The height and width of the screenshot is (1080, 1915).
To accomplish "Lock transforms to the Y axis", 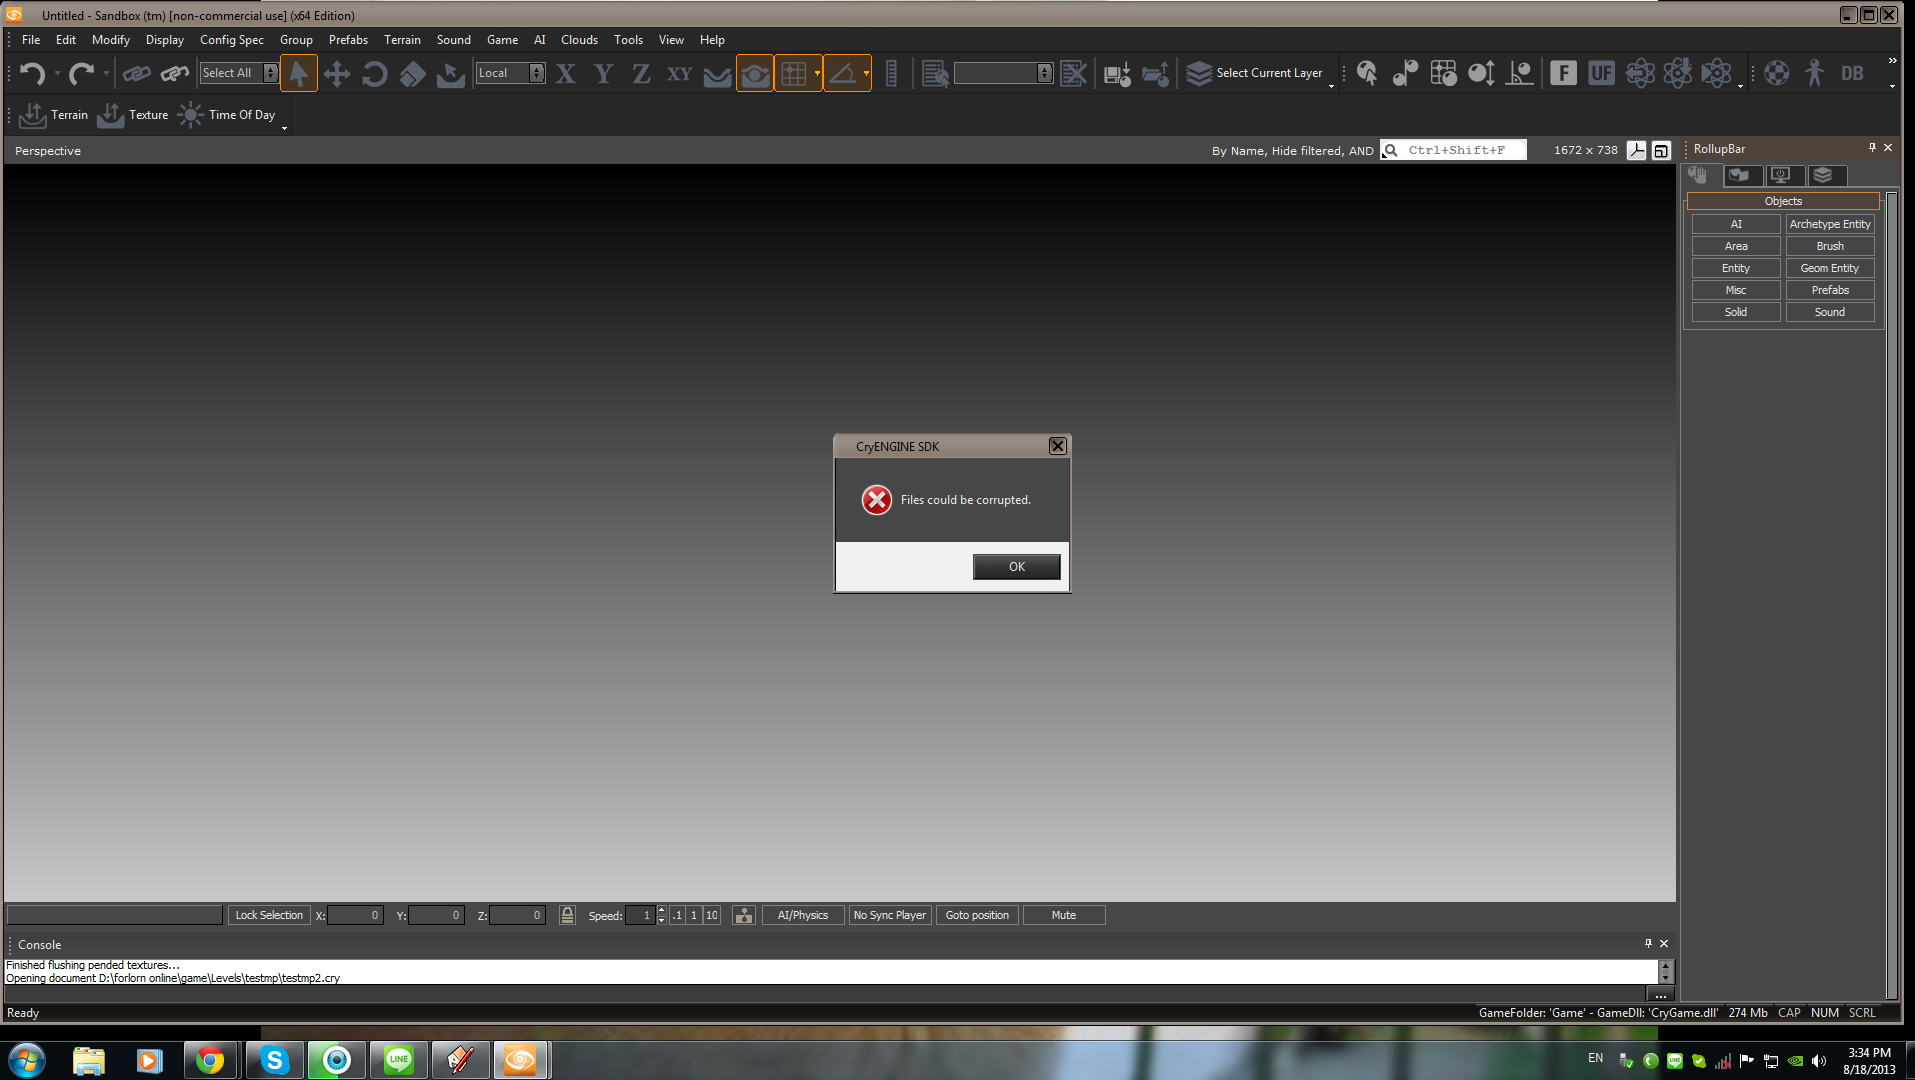I will pyautogui.click(x=603, y=73).
